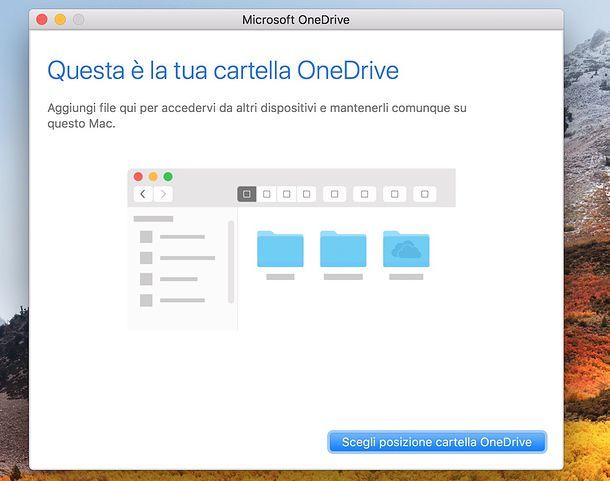Click the OneDrive cloud folder illustration

(406, 249)
